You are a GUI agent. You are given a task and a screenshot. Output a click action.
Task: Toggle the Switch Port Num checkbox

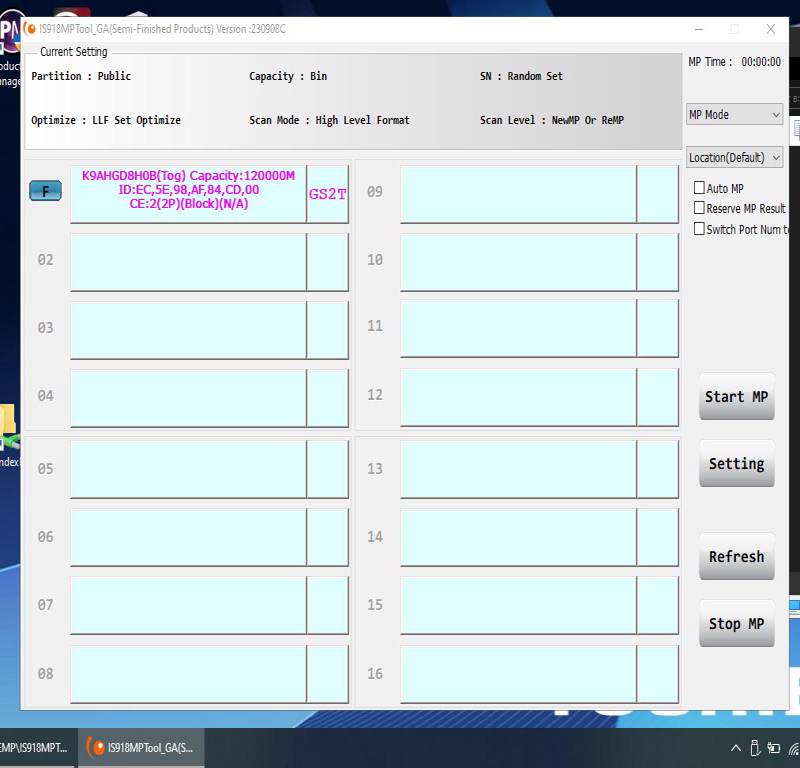(x=700, y=229)
